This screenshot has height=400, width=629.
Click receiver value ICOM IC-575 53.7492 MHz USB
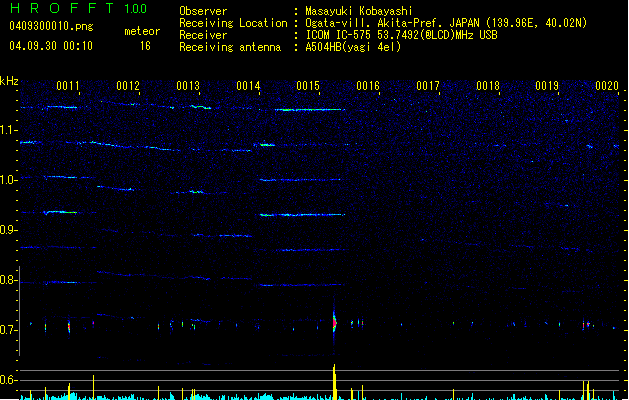401,35
